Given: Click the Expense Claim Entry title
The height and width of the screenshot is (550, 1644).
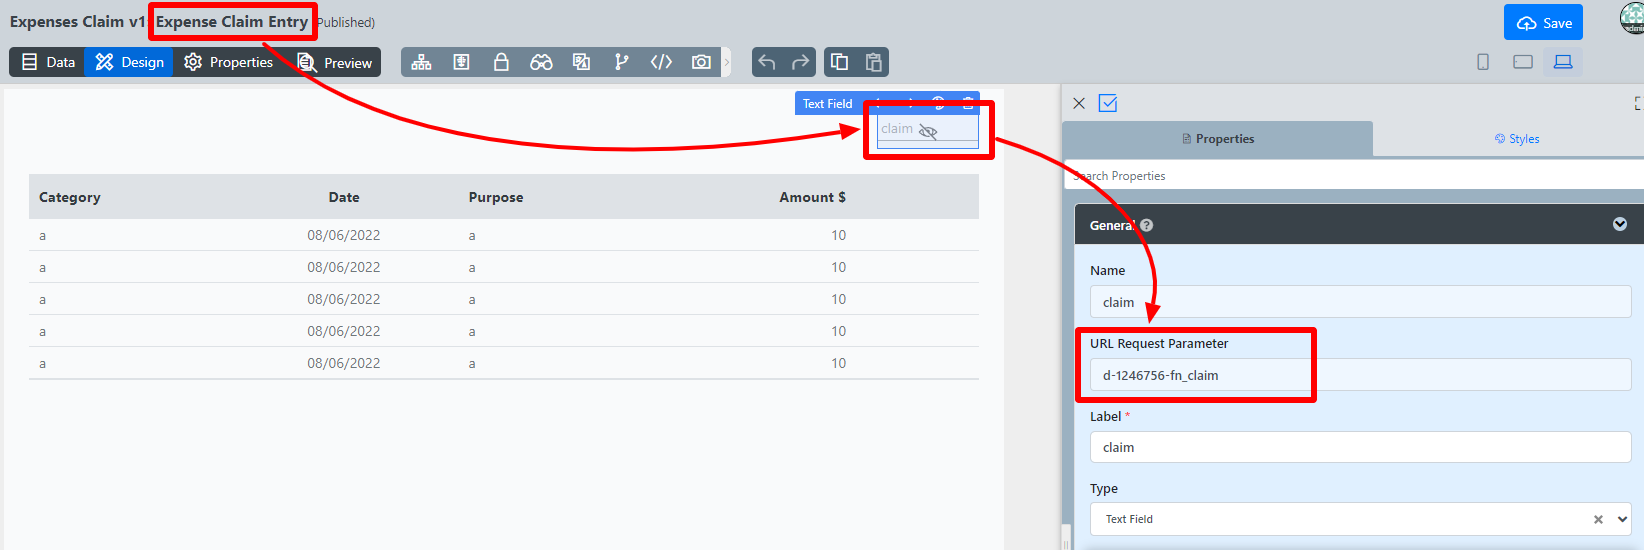Looking at the screenshot, I should point(232,21).
